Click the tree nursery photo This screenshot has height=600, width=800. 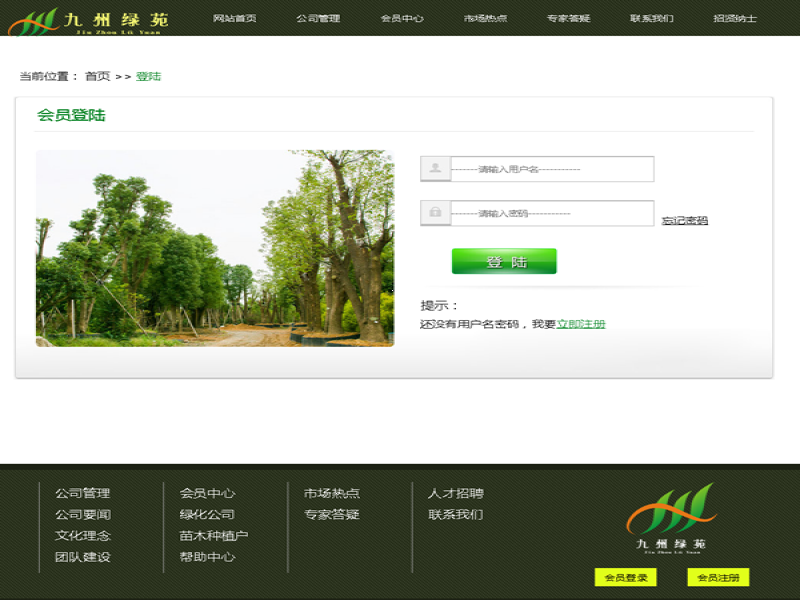215,248
